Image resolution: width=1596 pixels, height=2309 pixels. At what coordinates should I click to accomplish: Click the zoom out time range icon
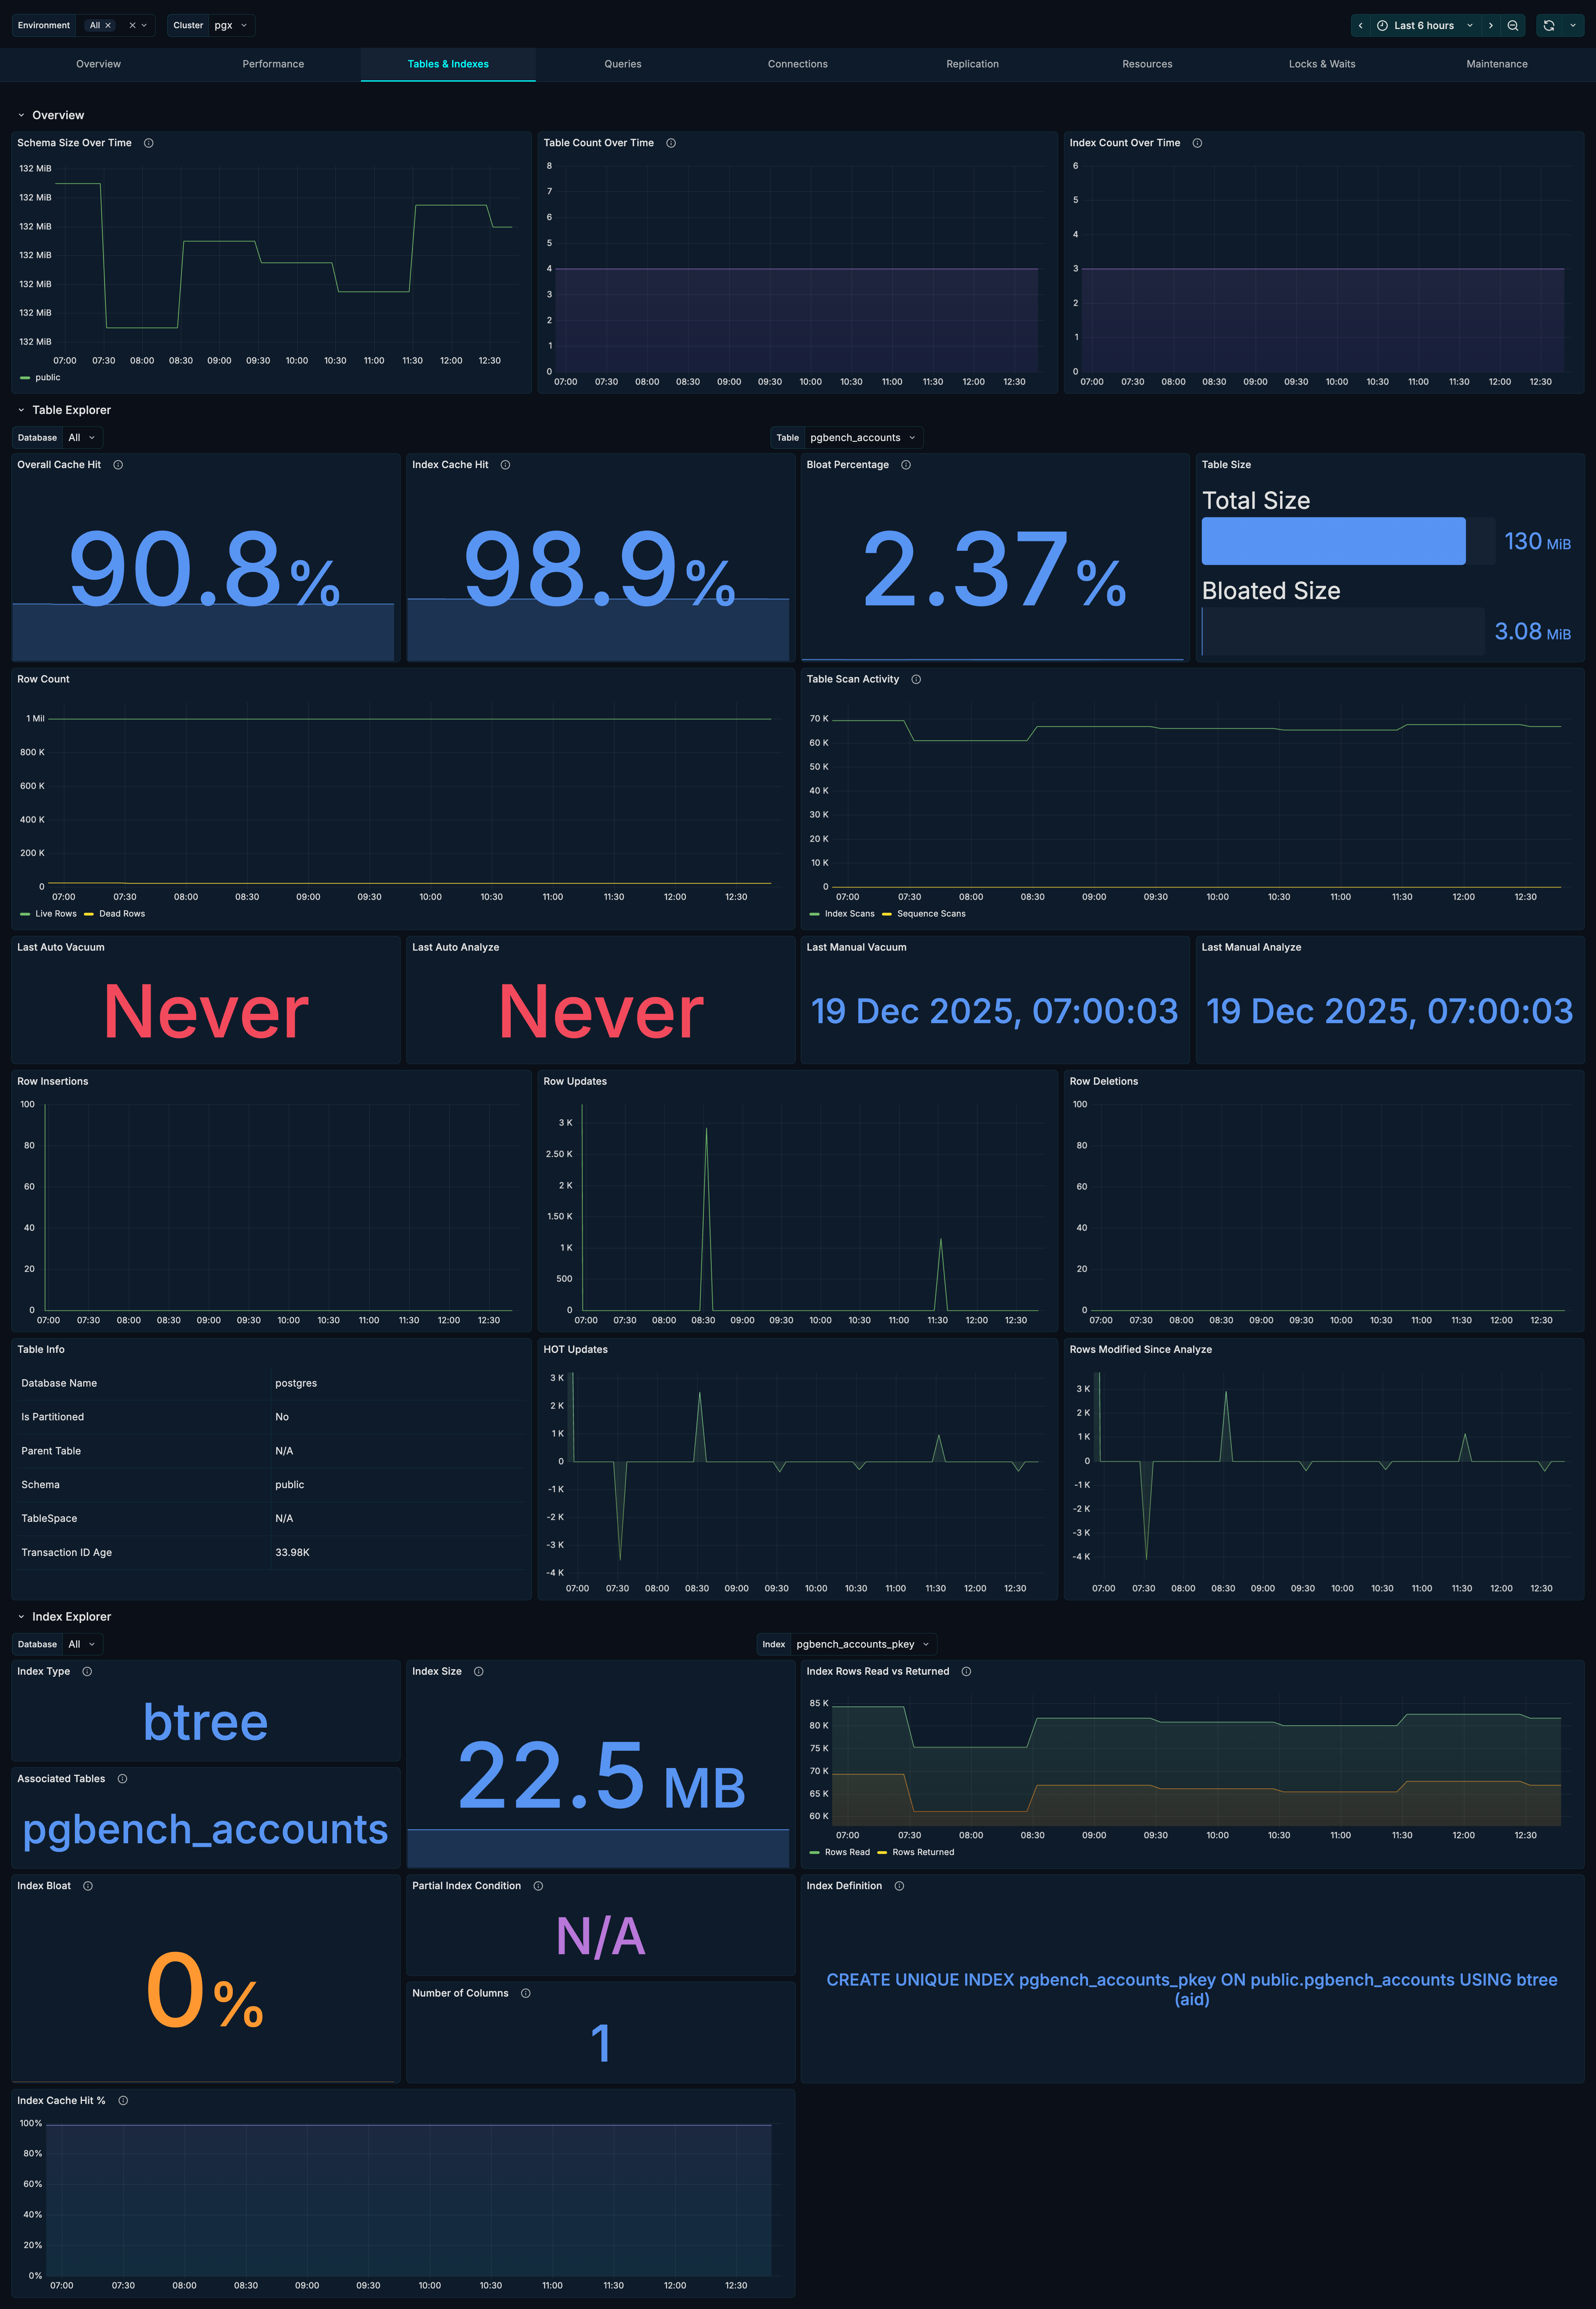pyautogui.click(x=1512, y=25)
